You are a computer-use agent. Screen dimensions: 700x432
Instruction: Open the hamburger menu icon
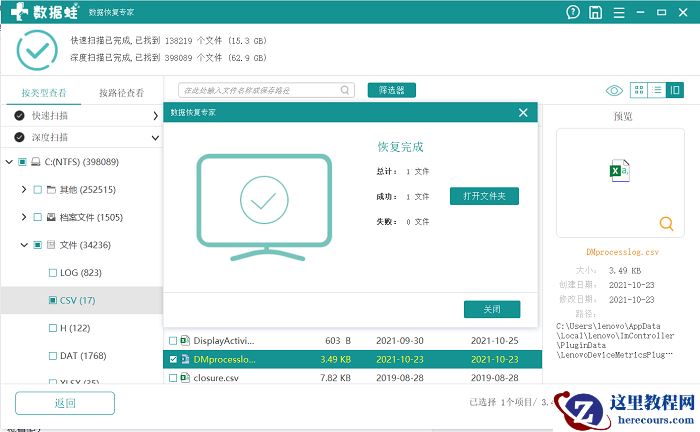619,12
